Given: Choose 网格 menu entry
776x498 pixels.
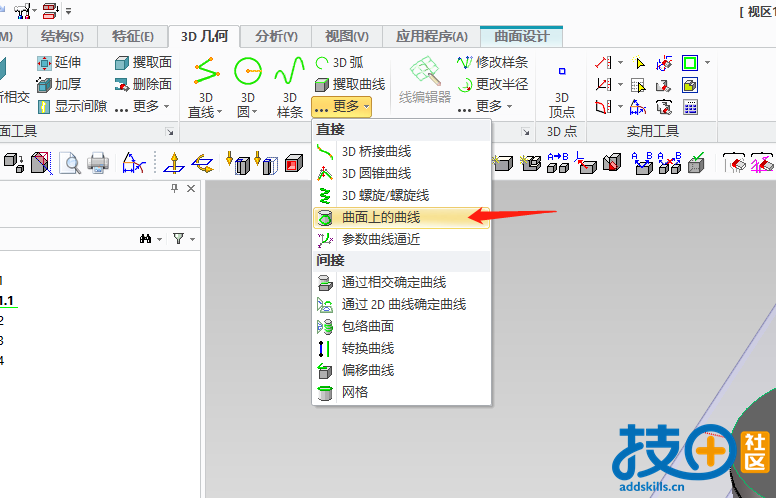Looking at the screenshot, I should 401,393.
